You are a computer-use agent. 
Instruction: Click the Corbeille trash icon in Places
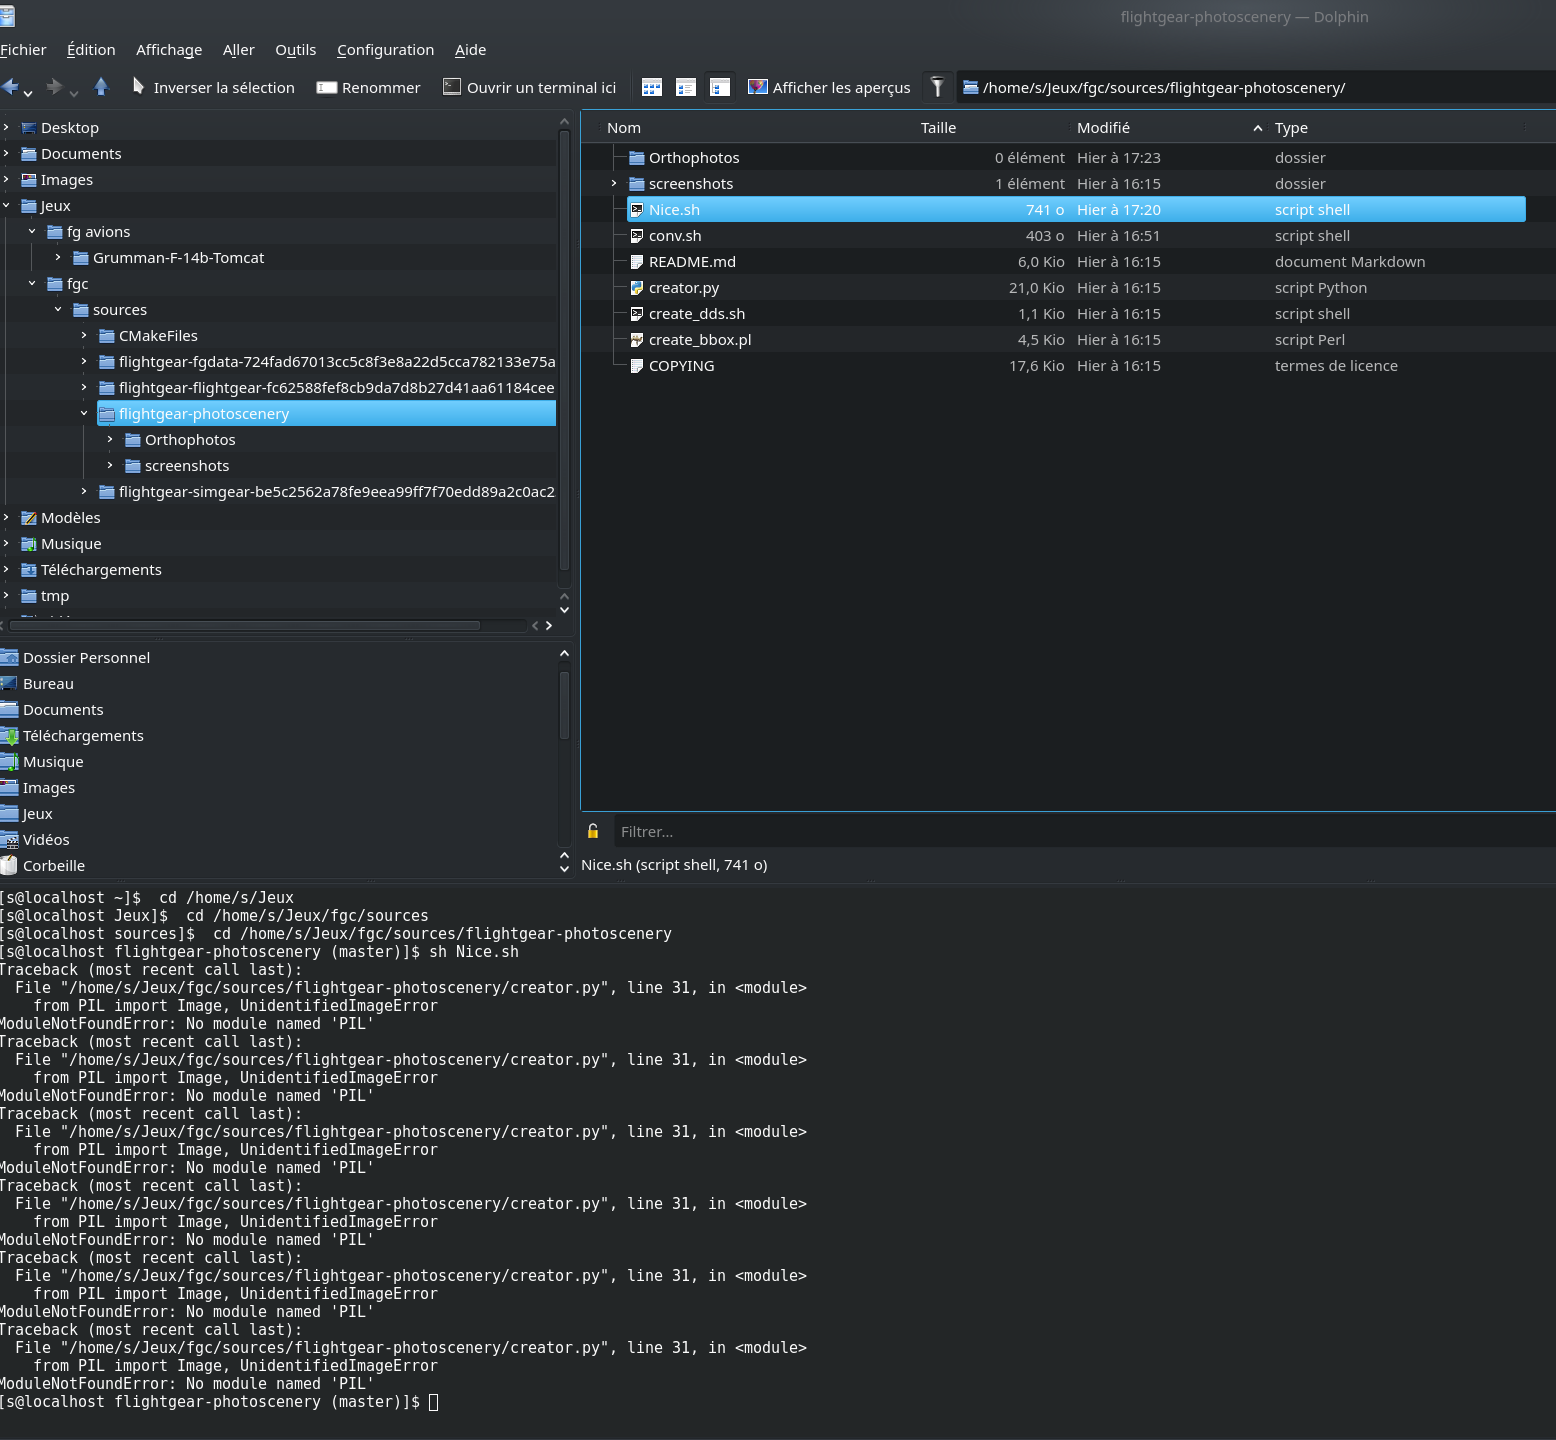pos(10,866)
